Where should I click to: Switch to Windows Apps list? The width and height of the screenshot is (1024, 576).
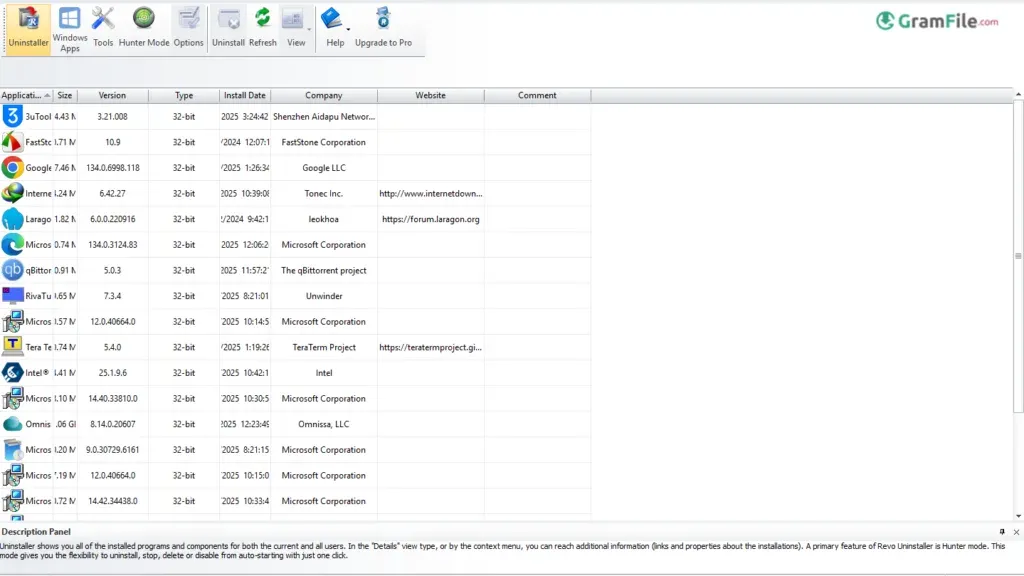click(x=70, y=29)
